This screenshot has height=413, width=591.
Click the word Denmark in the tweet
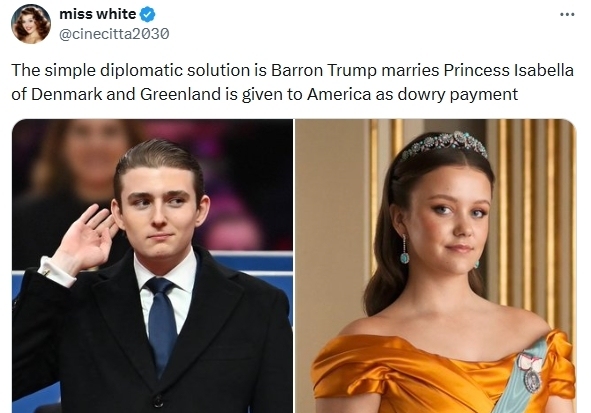pos(66,94)
